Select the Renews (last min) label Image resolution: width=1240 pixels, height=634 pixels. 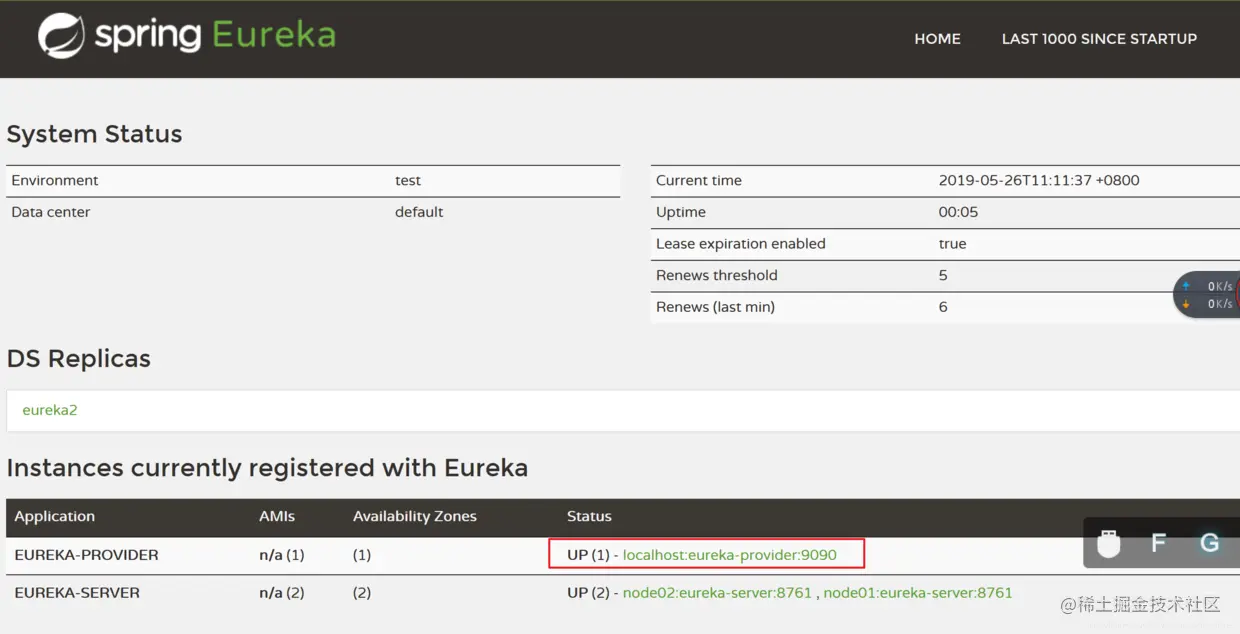click(x=715, y=307)
